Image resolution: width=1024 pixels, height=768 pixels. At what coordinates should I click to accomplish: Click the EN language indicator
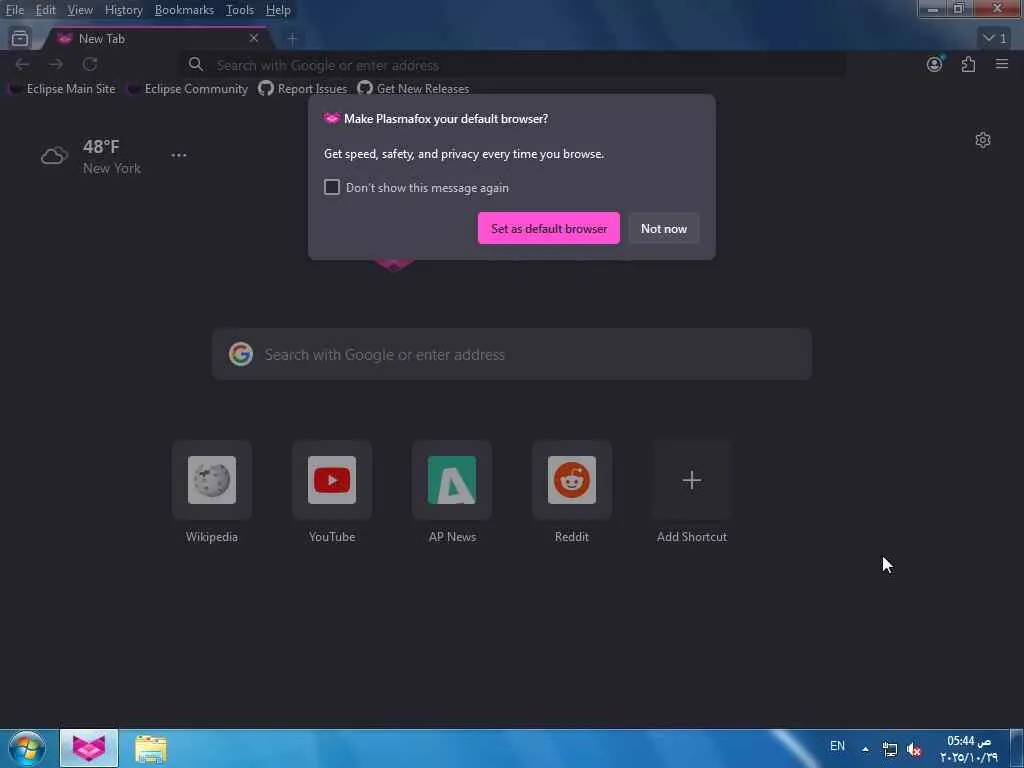837,746
